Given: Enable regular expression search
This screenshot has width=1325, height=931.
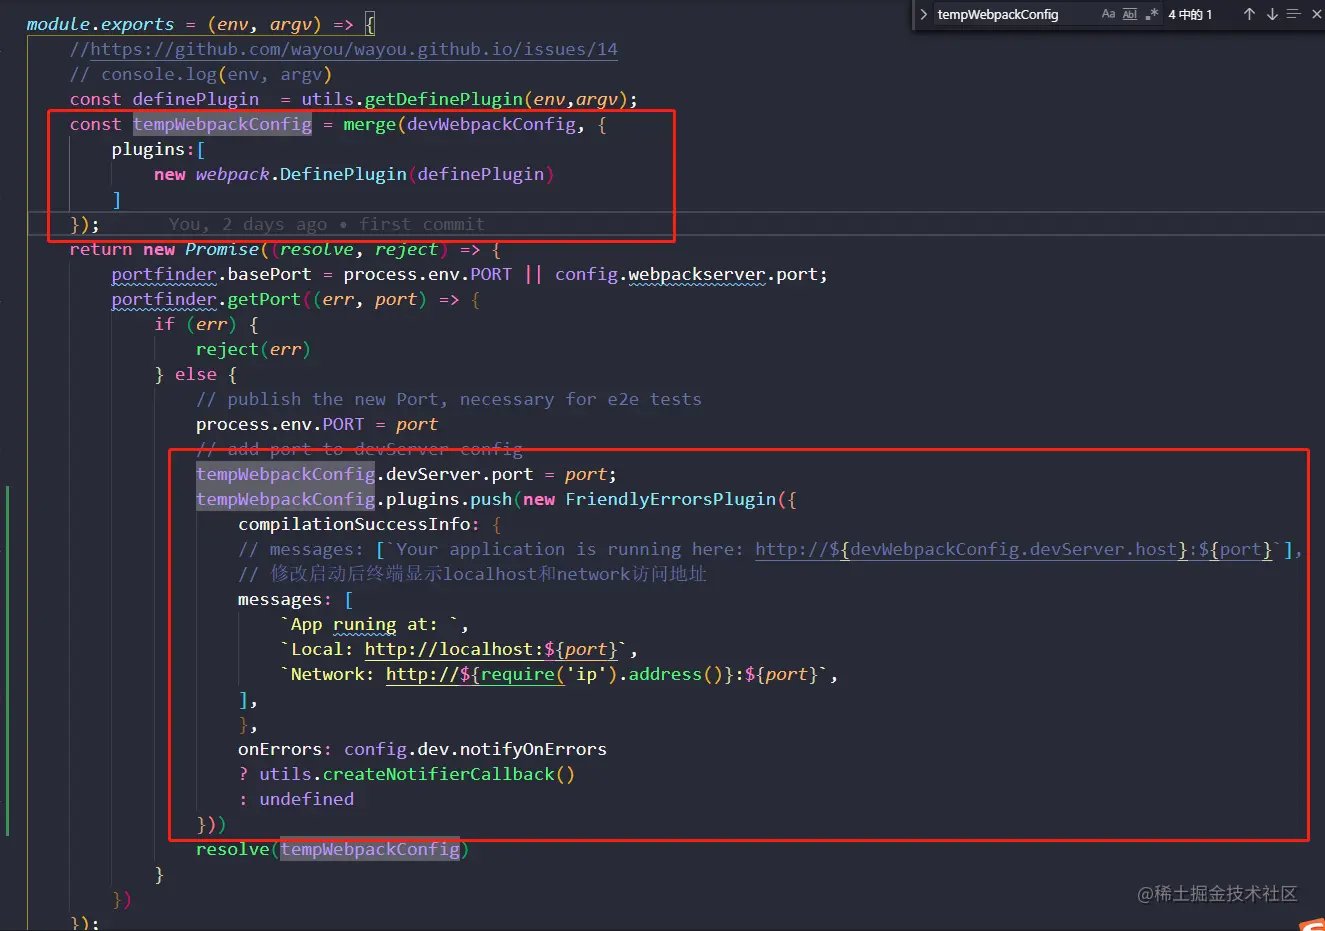Looking at the screenshot, I should click(1152, 14).
